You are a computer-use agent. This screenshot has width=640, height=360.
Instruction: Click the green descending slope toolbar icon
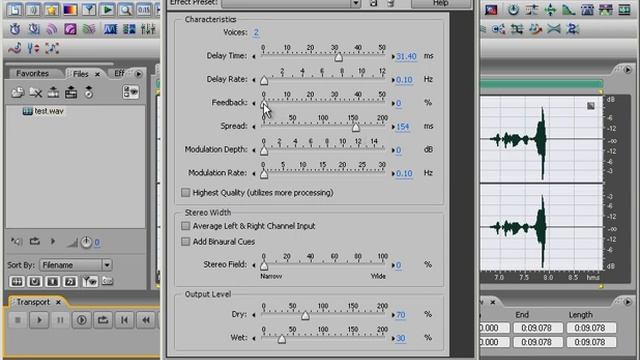click(569, 10)
